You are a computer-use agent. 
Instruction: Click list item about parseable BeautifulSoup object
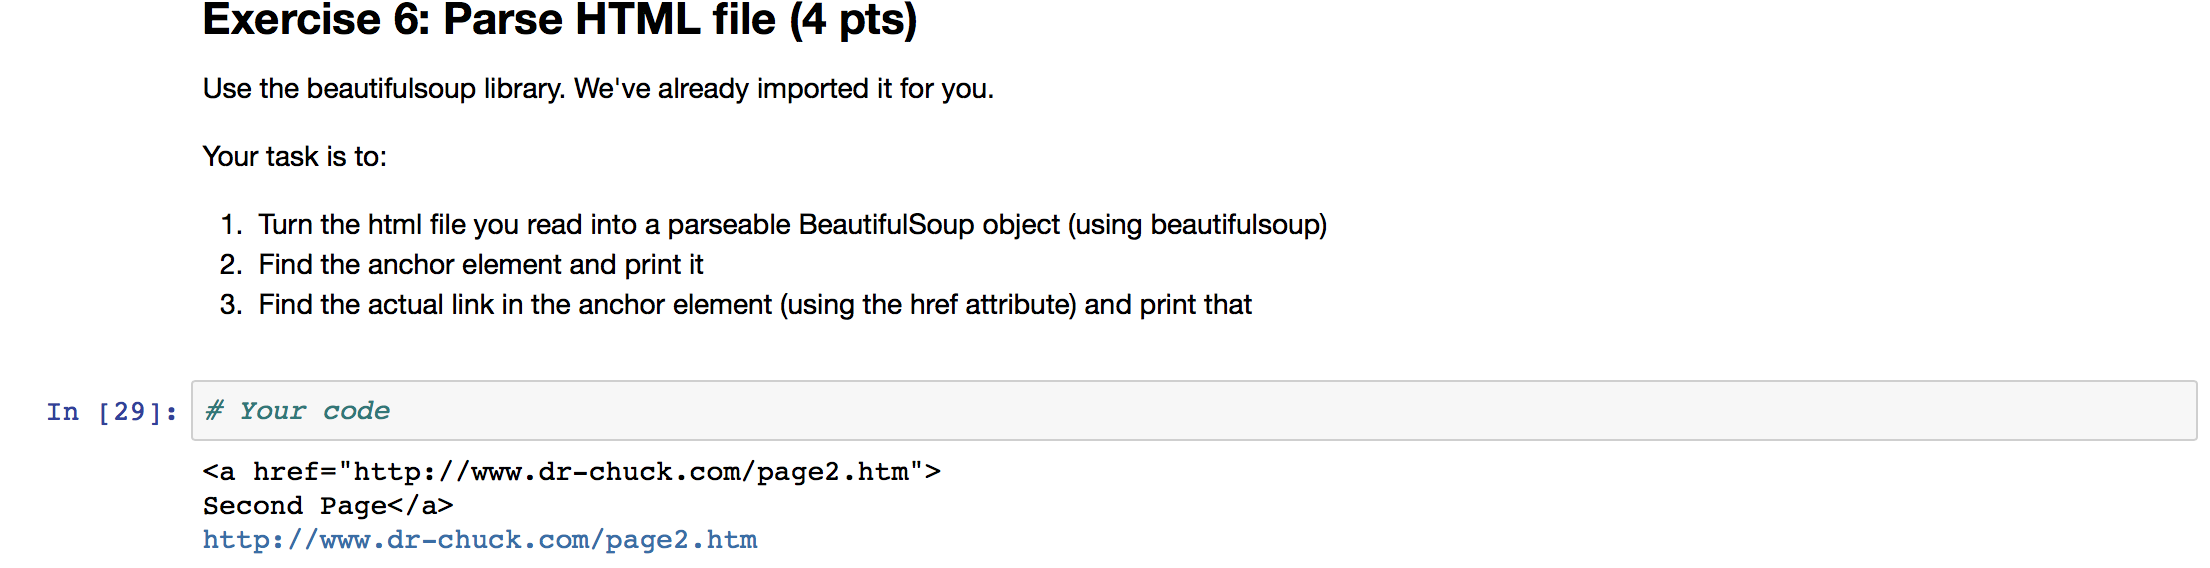[x=793, y=225]
